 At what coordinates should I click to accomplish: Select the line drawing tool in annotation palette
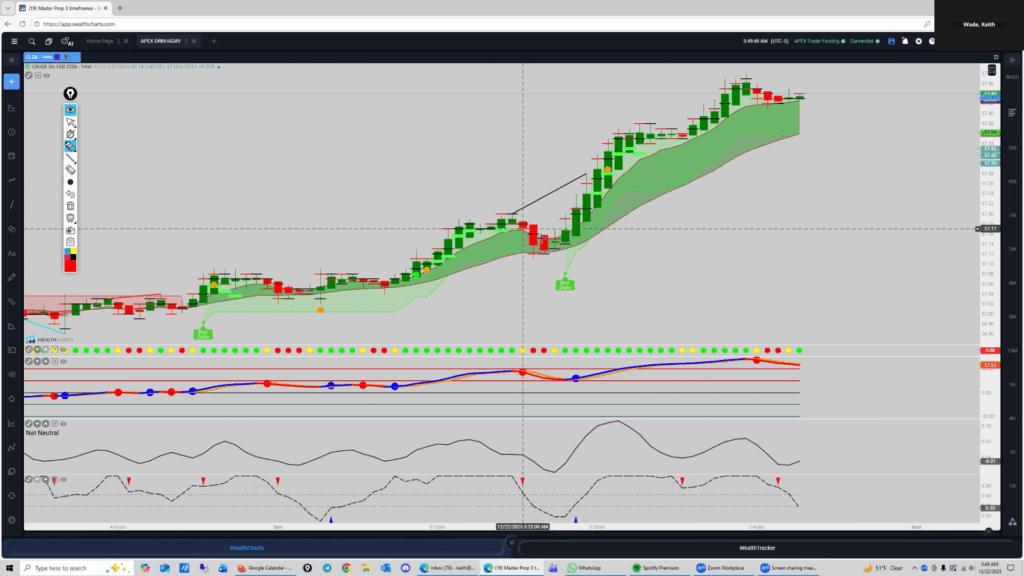71,158
